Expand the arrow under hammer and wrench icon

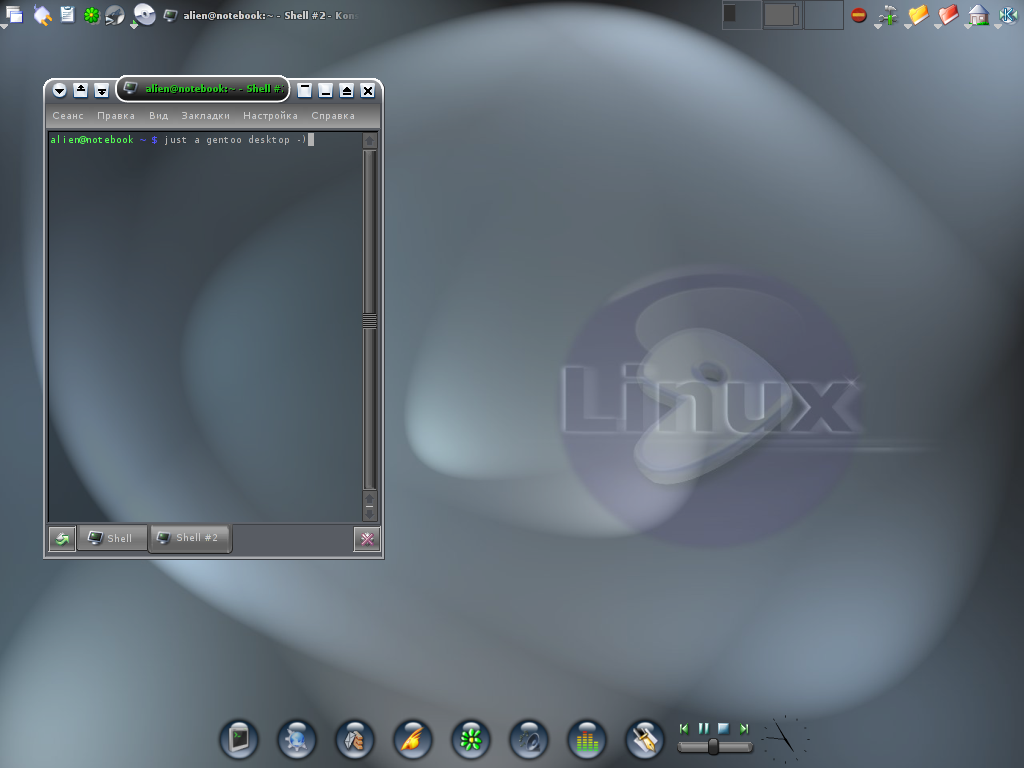[878, 27]
